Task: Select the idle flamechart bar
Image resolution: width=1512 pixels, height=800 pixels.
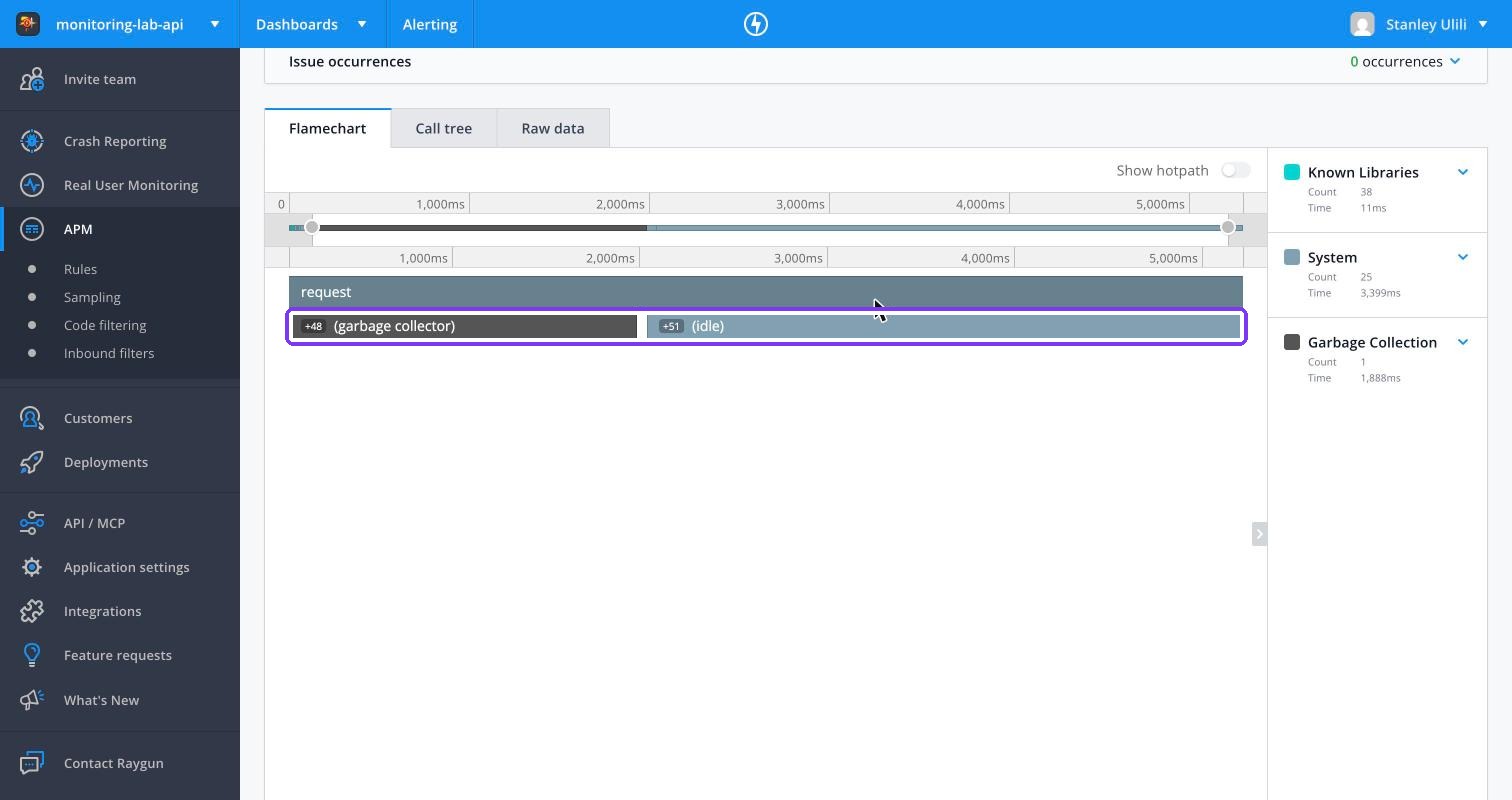Action: coord(943,326)
